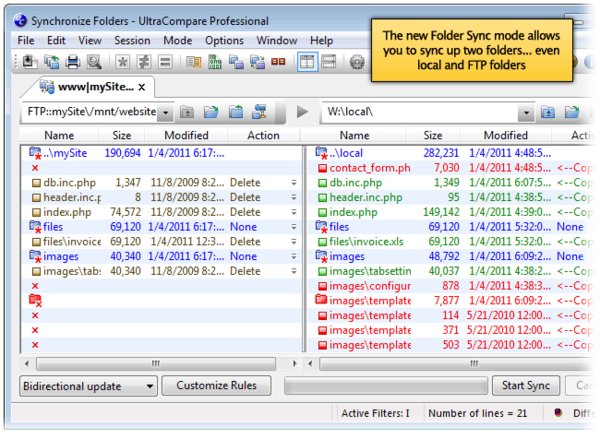Expand the W:\local\ path dropdown

click(525, 112)
